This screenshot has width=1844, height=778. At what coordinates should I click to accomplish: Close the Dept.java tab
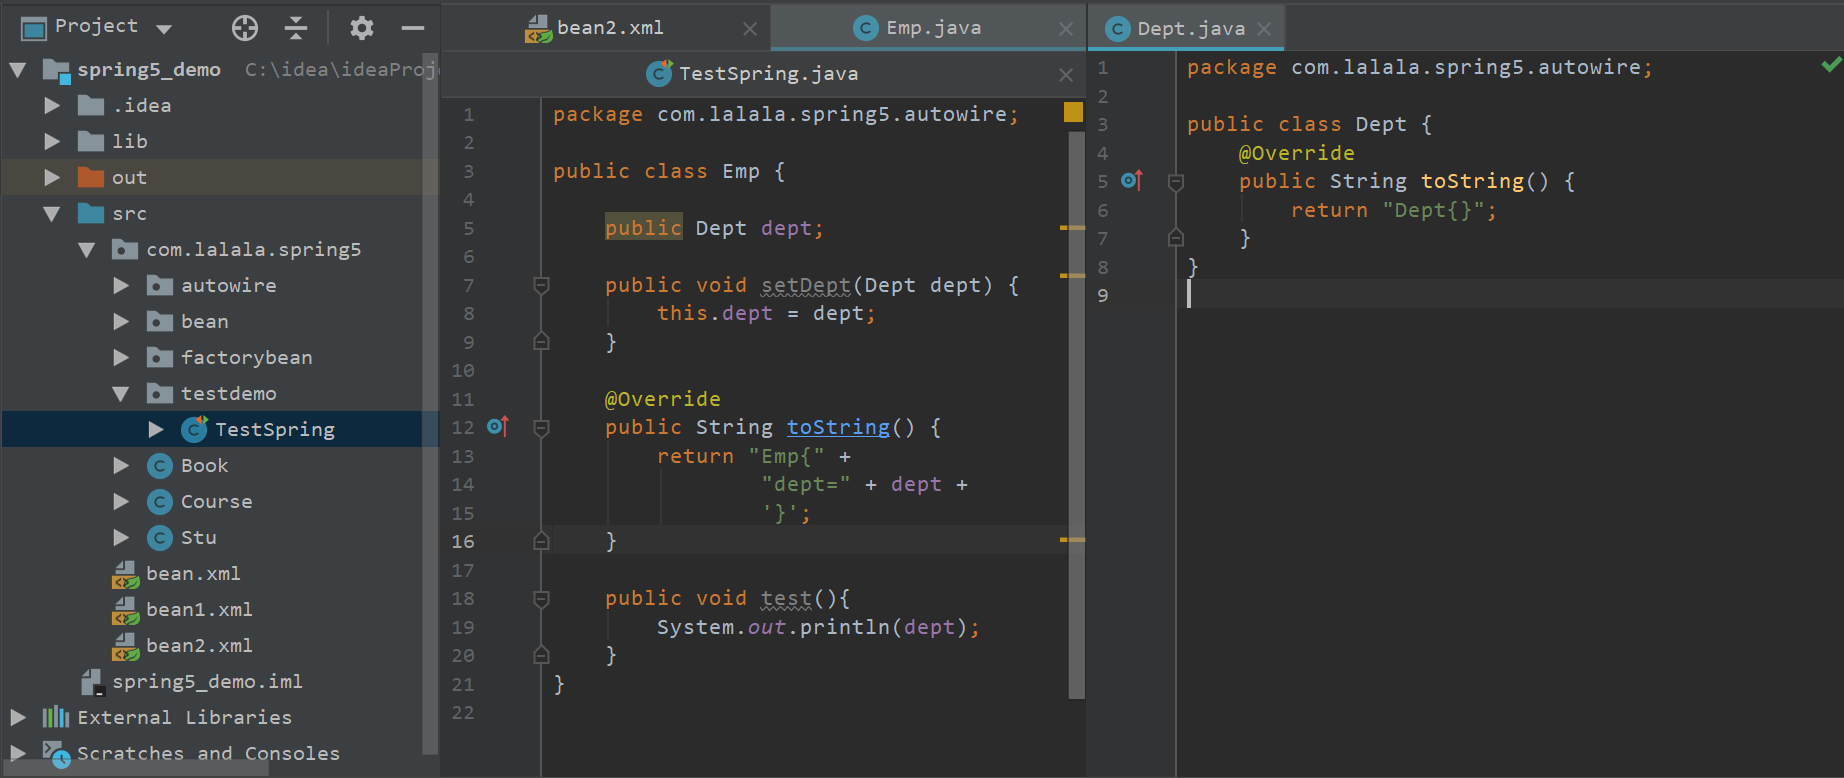point(1264,29)
